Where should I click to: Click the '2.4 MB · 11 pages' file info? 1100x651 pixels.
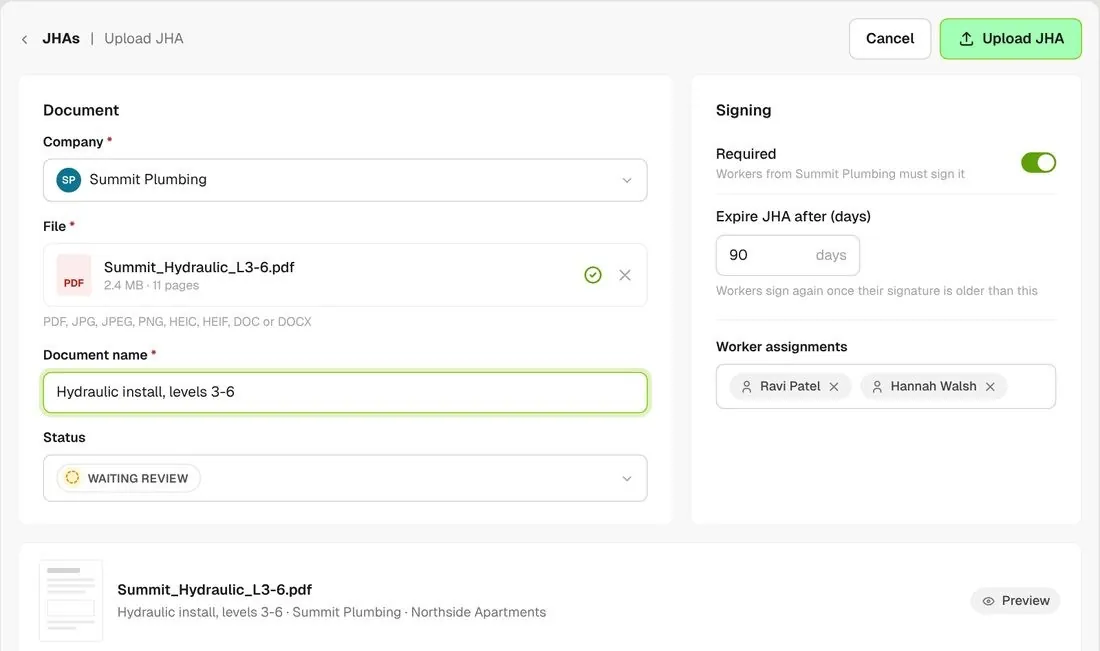pyautogui.click(x=152, y=286)
